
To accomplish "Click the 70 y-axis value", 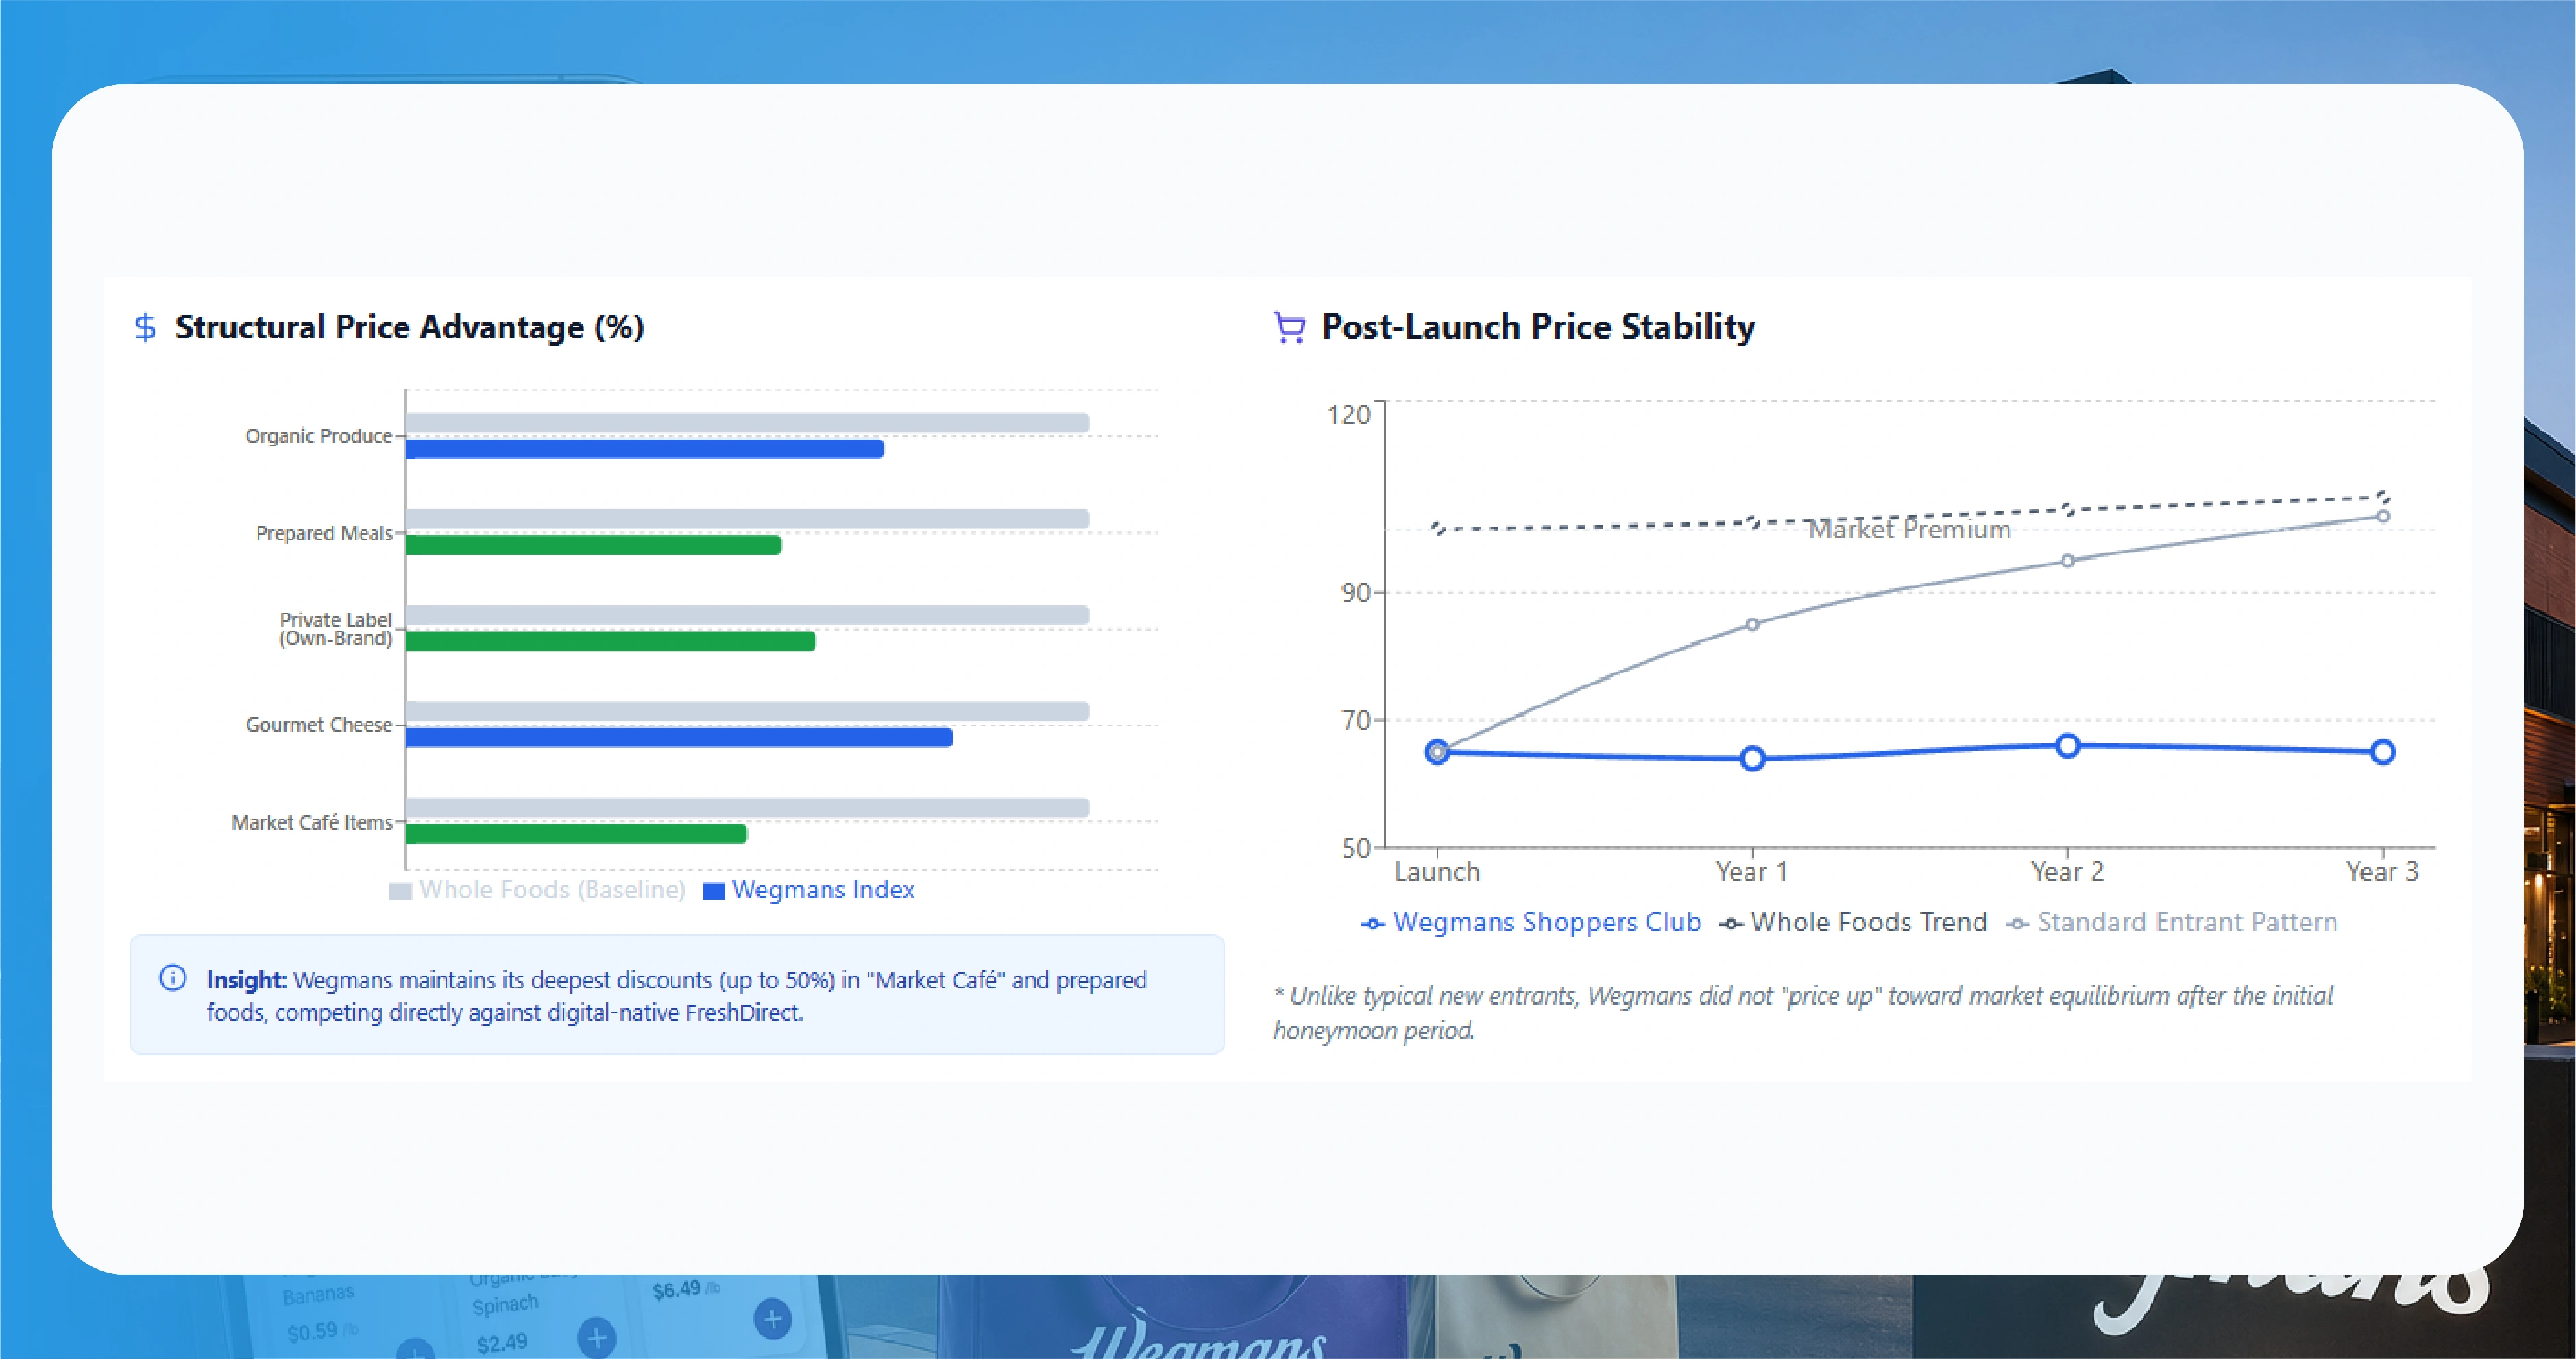I will point(1355,720).
